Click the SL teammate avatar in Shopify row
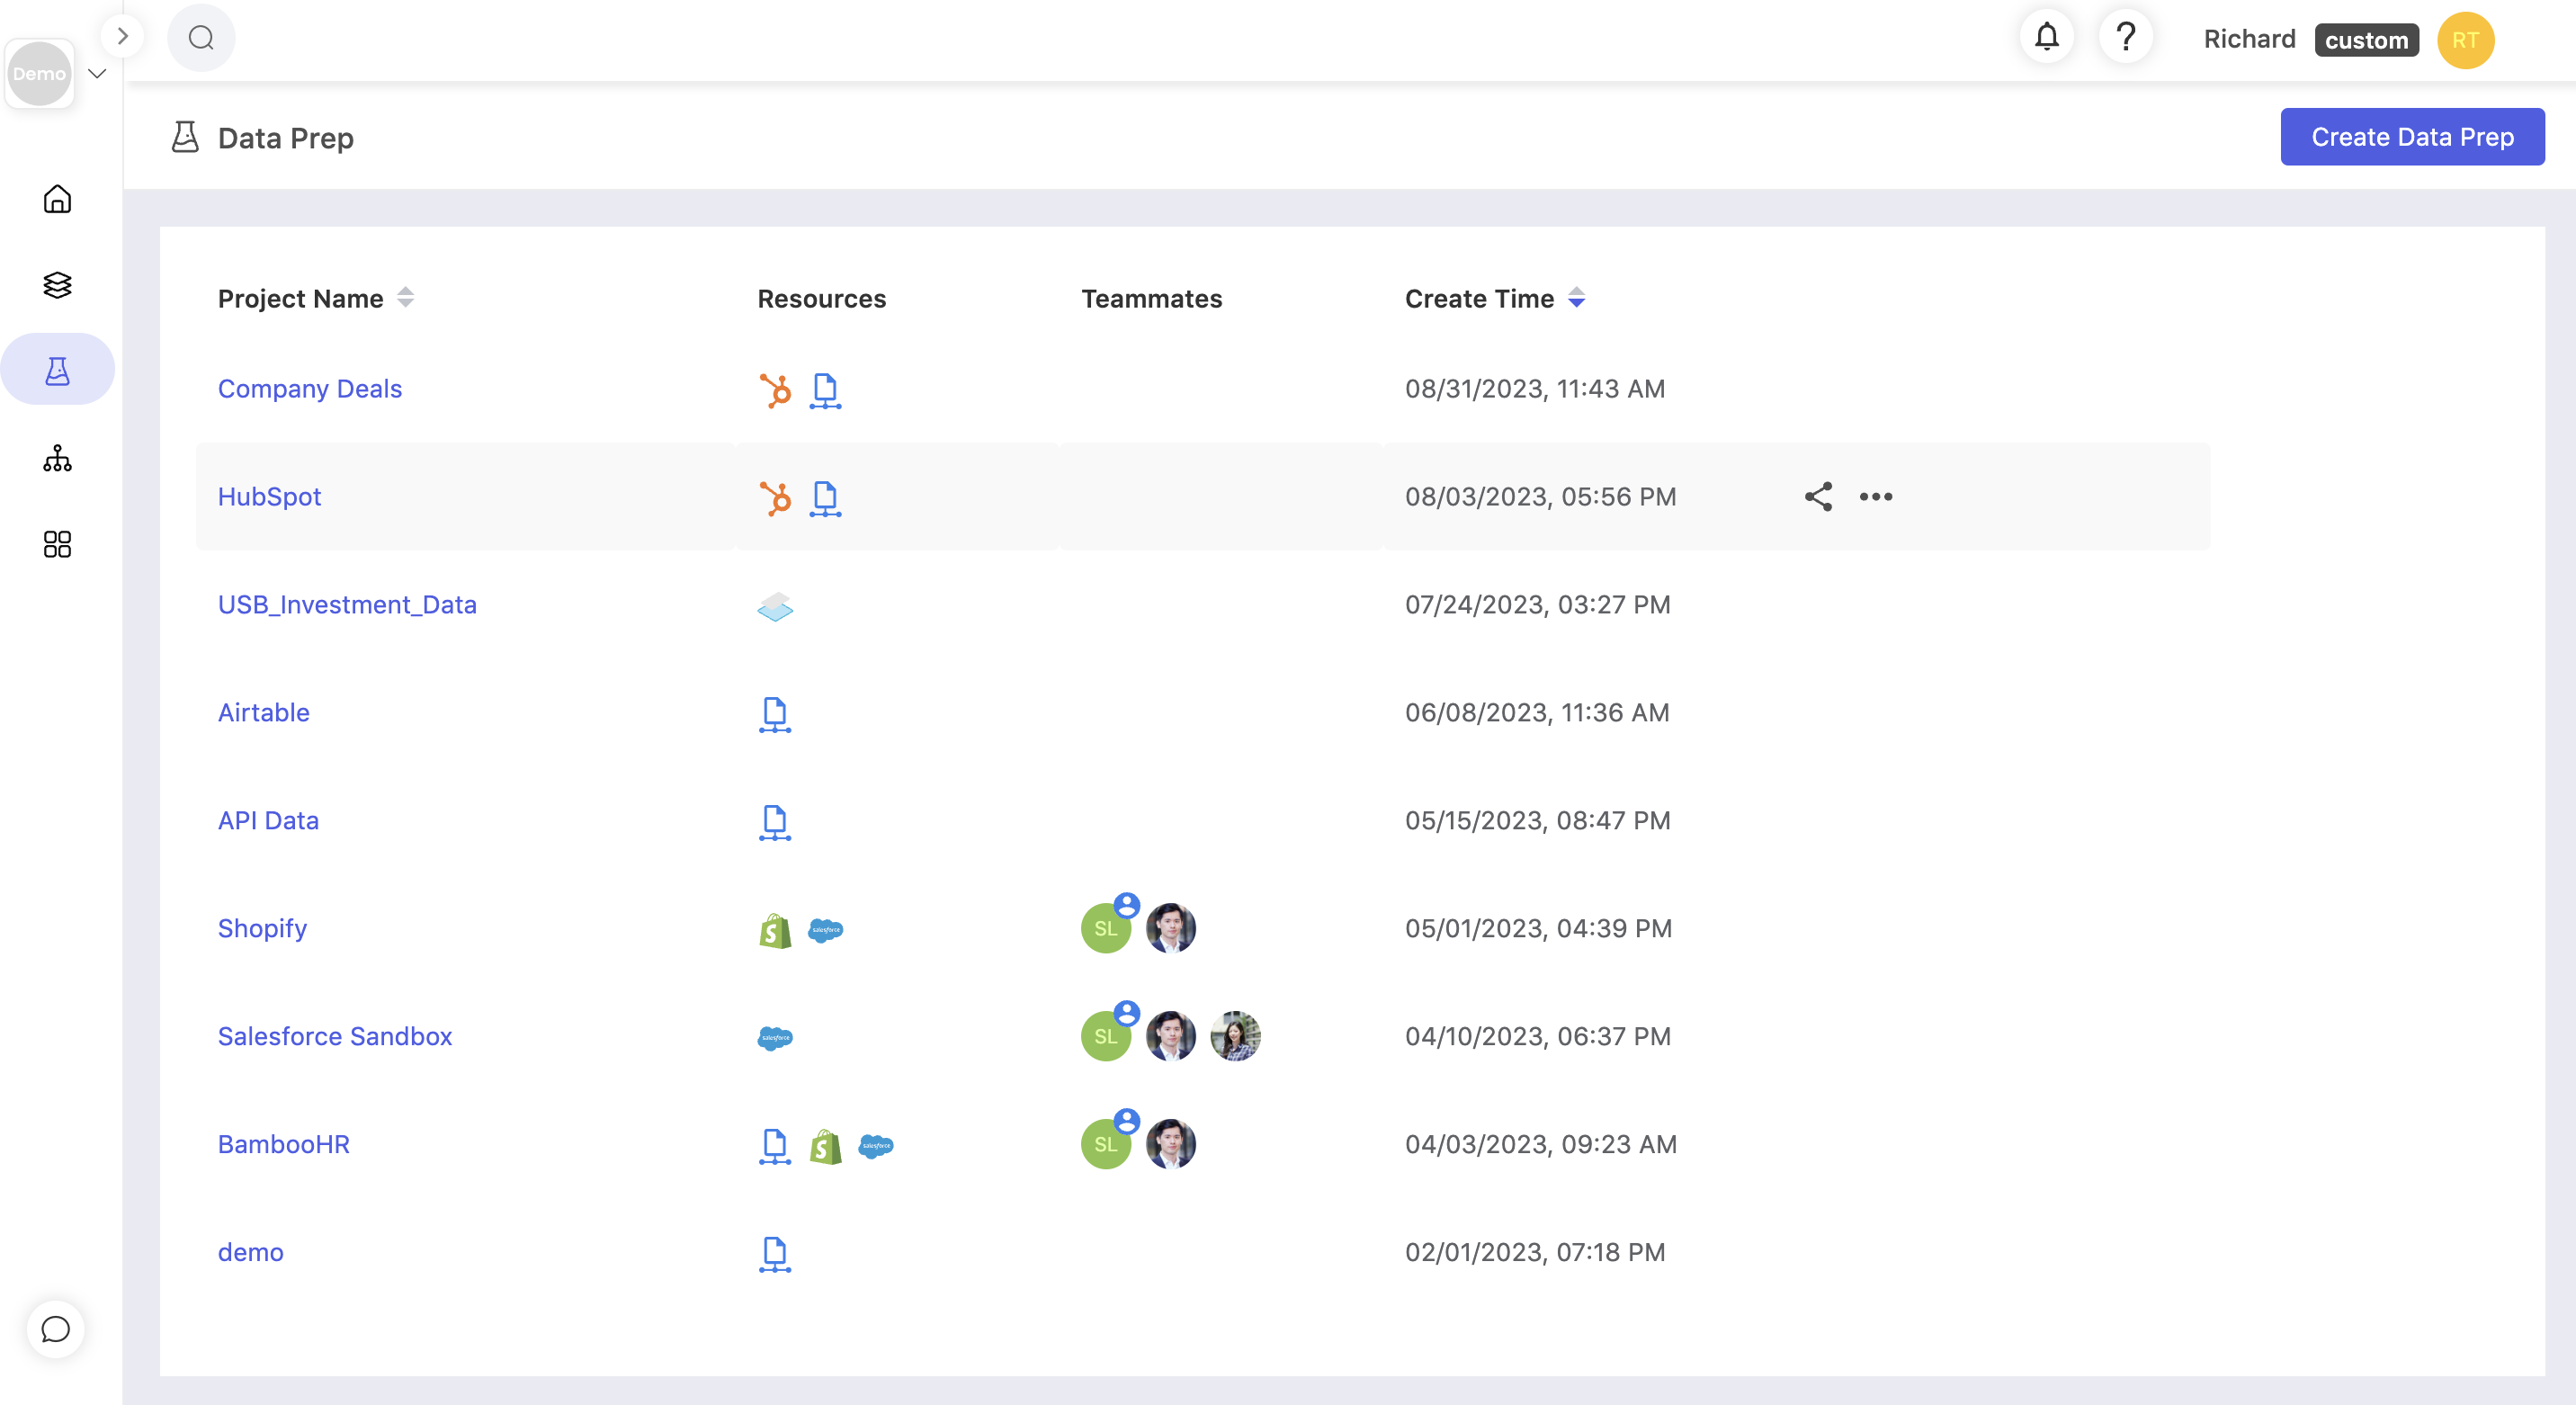The image size is (2576, 1405). tap(1105, 929)
